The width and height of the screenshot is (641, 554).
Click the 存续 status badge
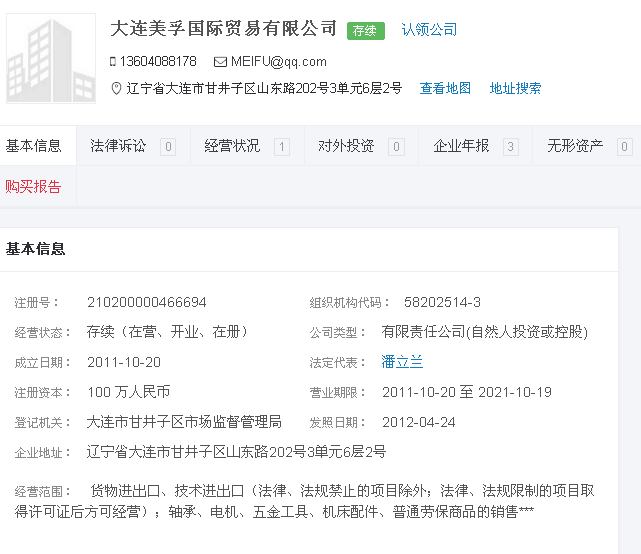point(366,30)
